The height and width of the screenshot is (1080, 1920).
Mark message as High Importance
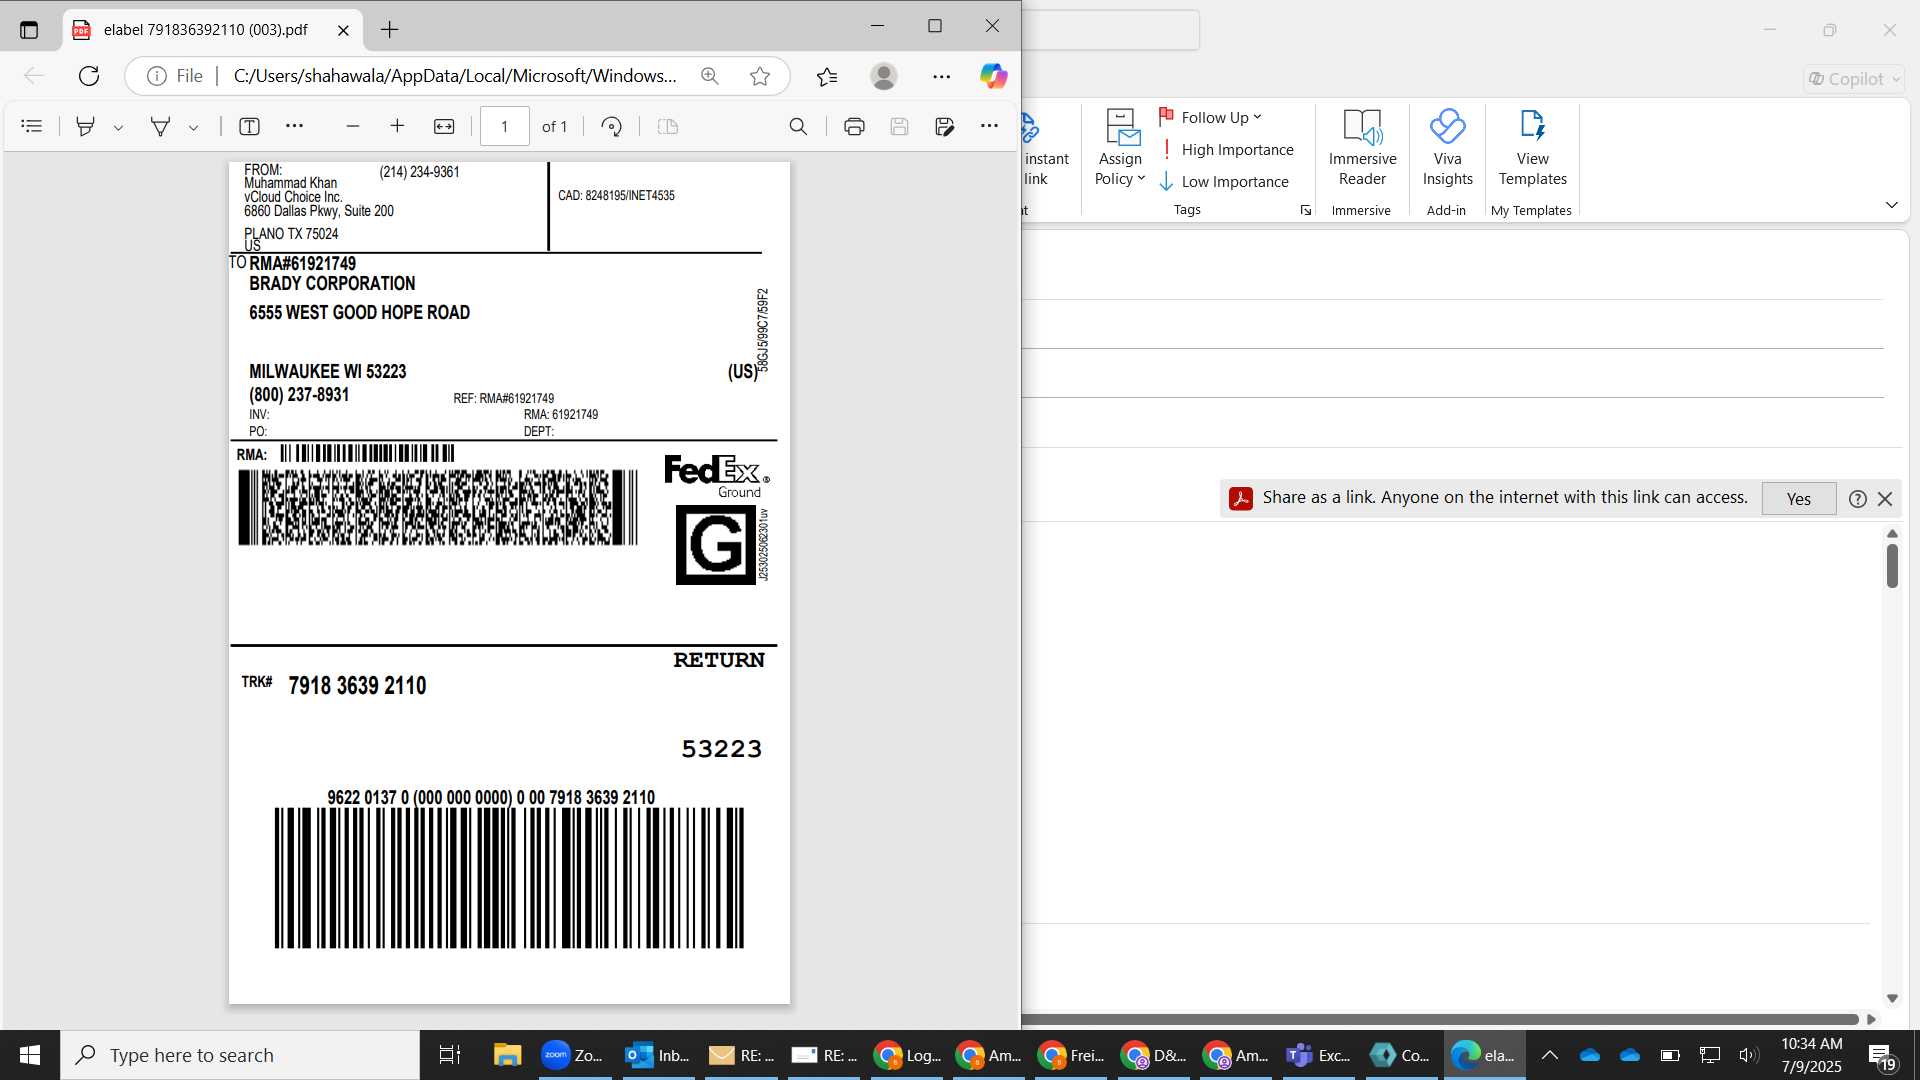point(1227,149)
